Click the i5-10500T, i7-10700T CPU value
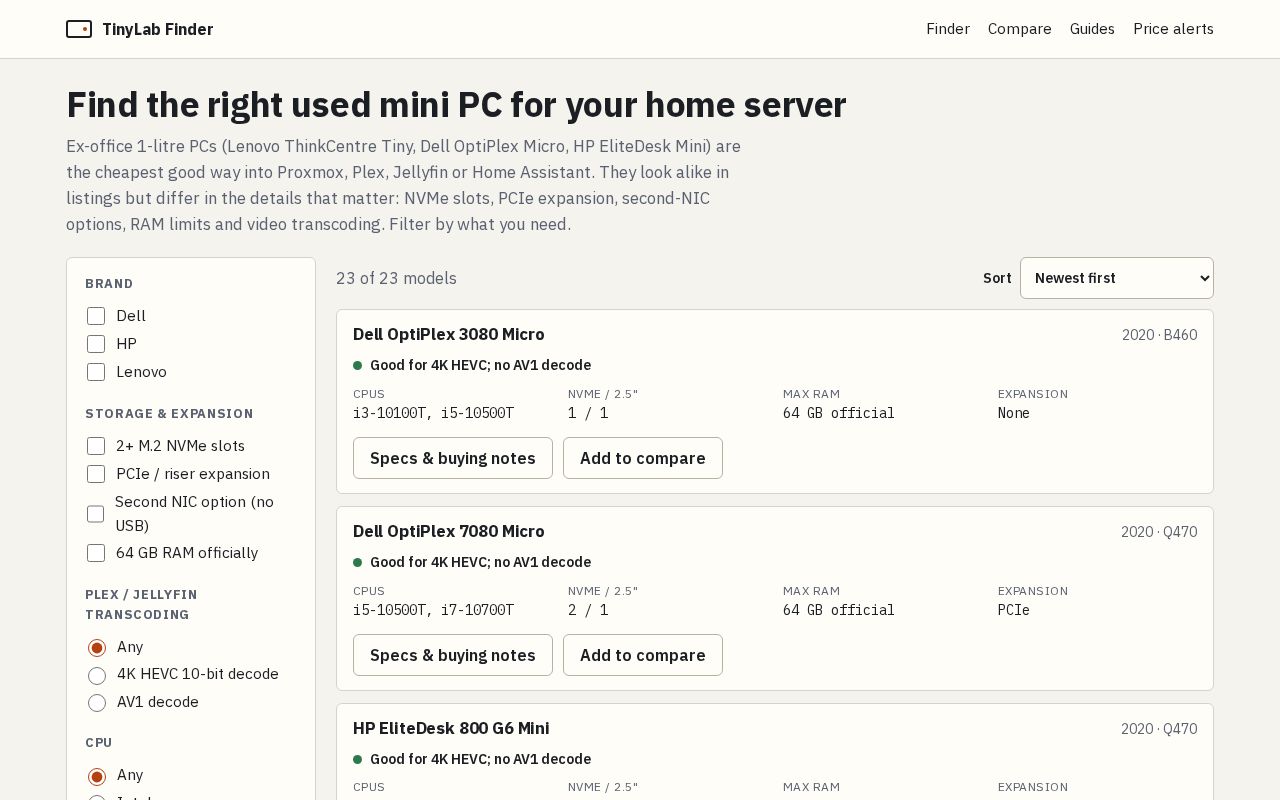The height and width of the screenshot is (800, 1280). [433, 610]
